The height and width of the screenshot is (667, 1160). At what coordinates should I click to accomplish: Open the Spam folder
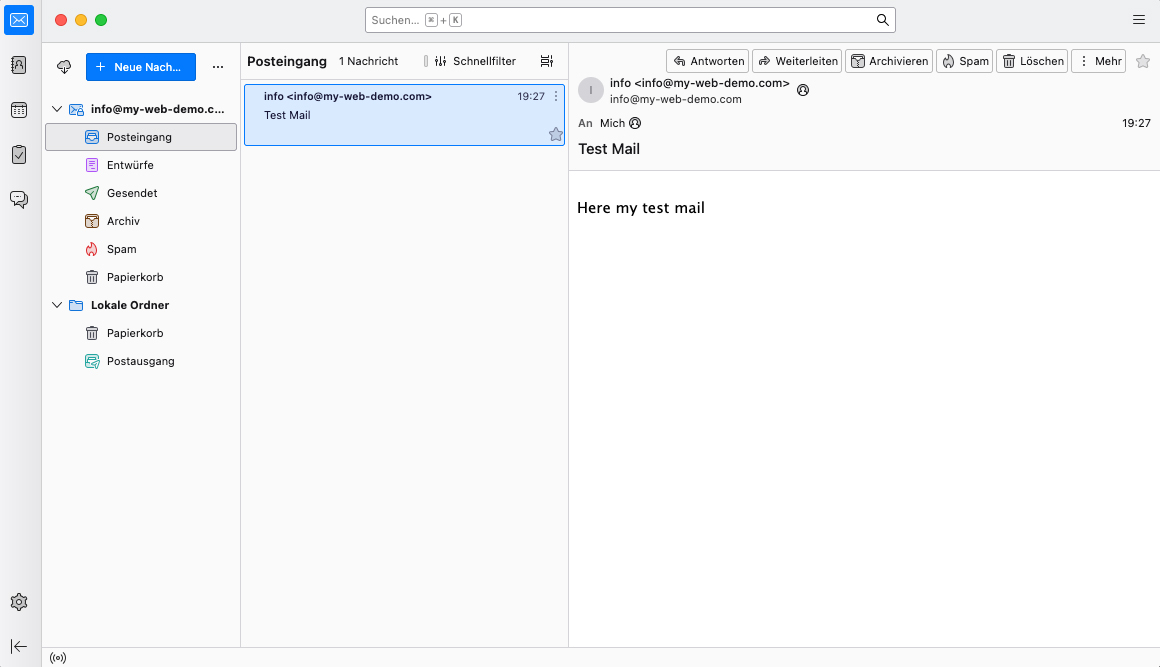coord(141,250)
